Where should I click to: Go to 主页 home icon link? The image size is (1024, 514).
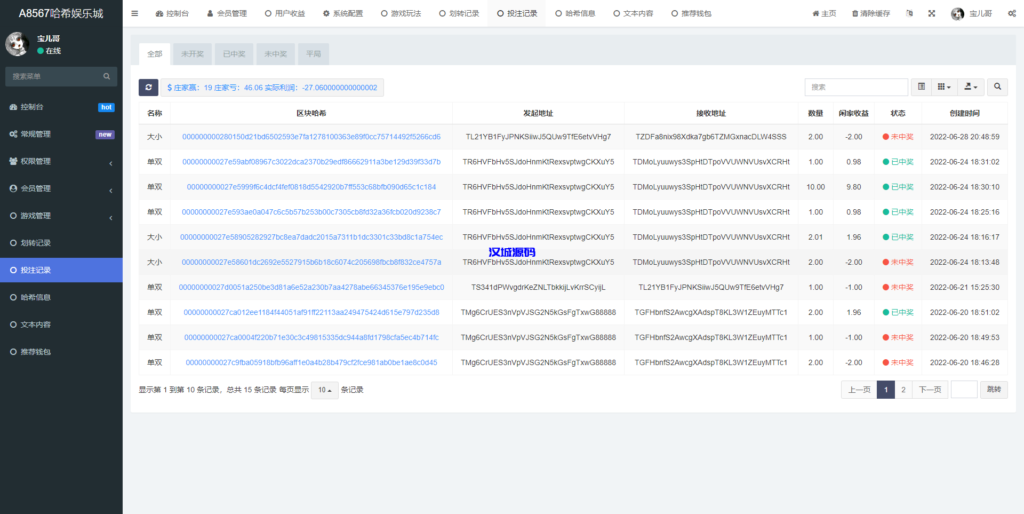pyautogui.click(x=824, y=13)
